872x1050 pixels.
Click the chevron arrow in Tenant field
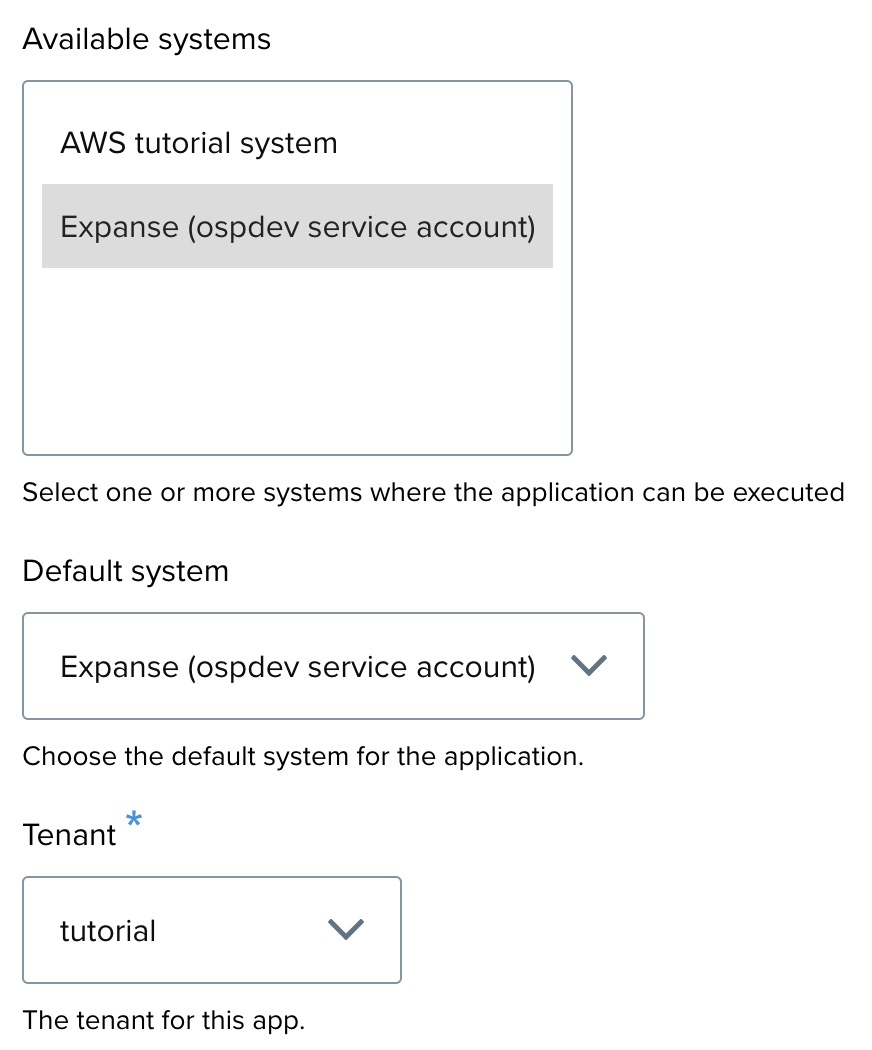click(x=346, y=930)
